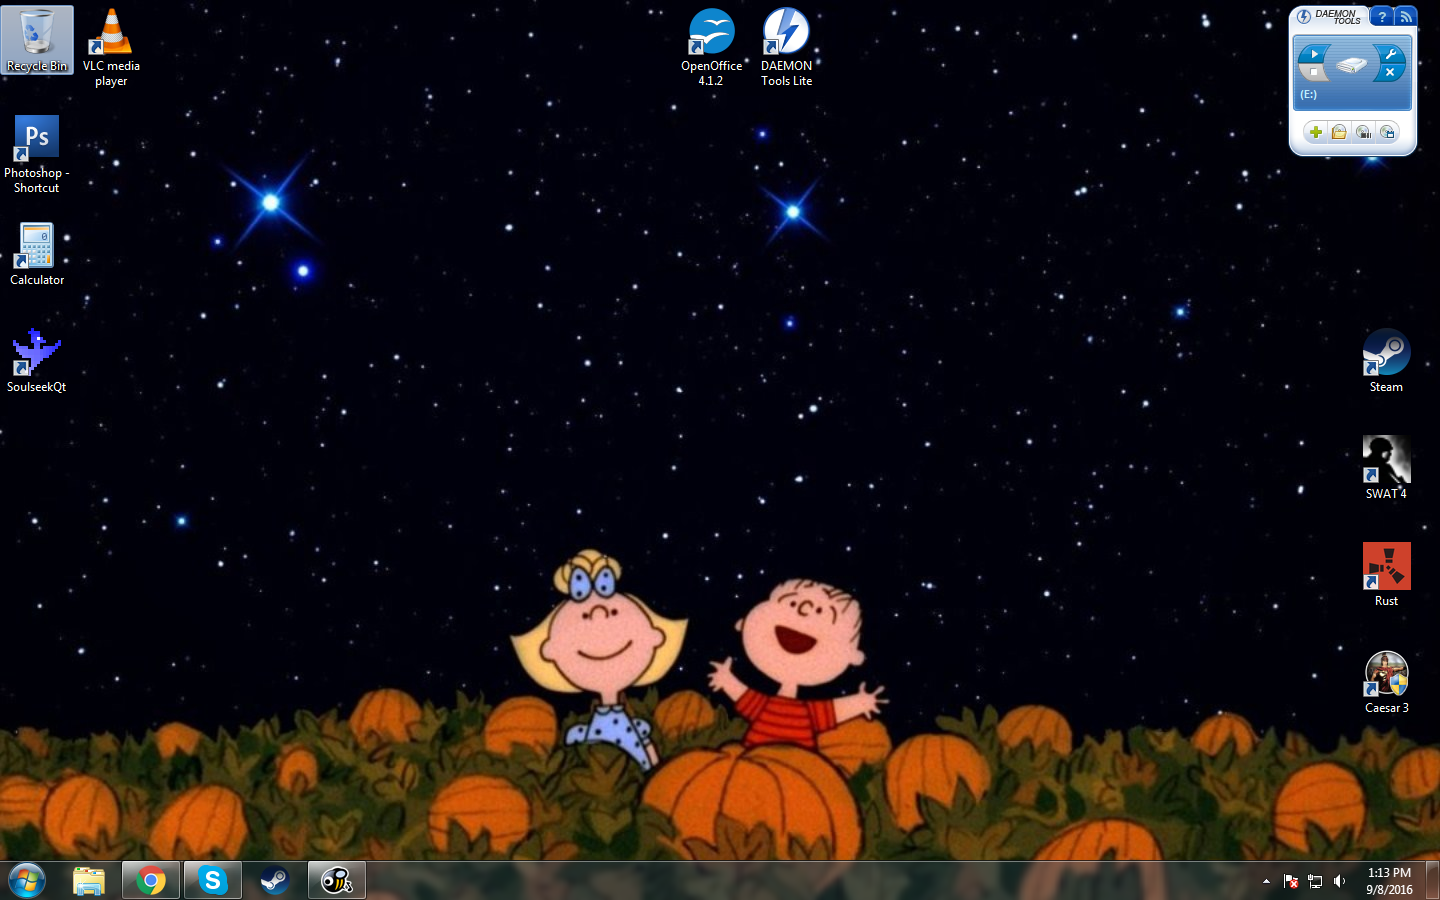Click the third disc imaging icon in gadget

coord(1364,132)
